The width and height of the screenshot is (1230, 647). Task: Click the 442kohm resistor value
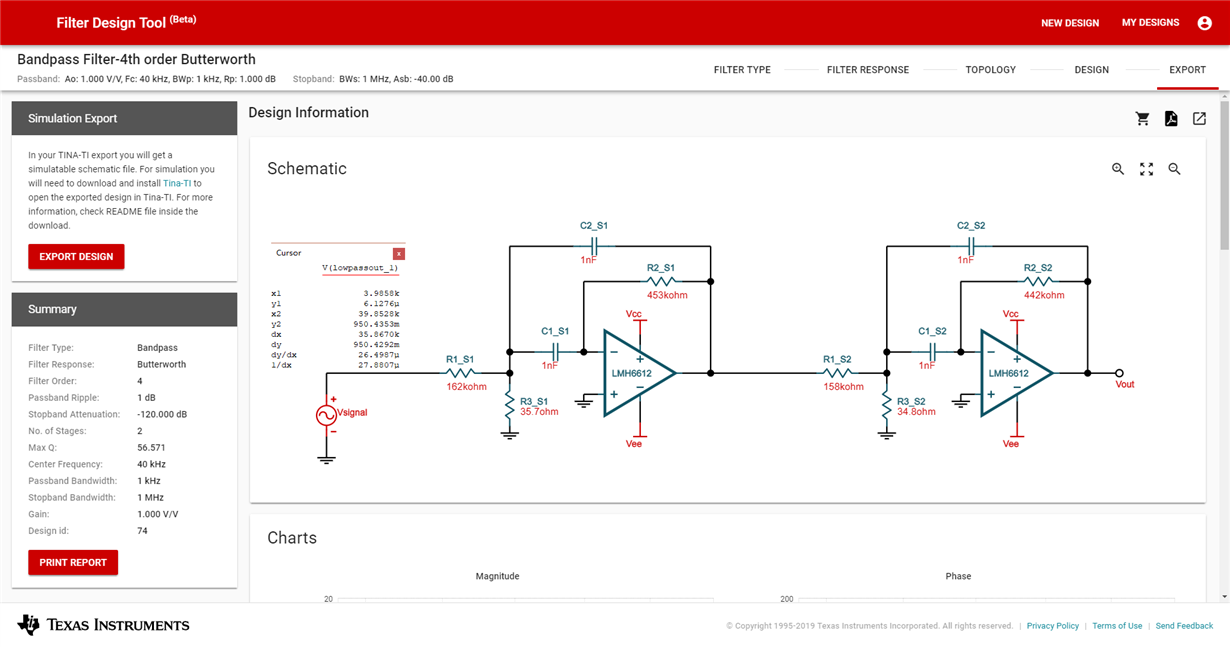tap(1044, 295)
